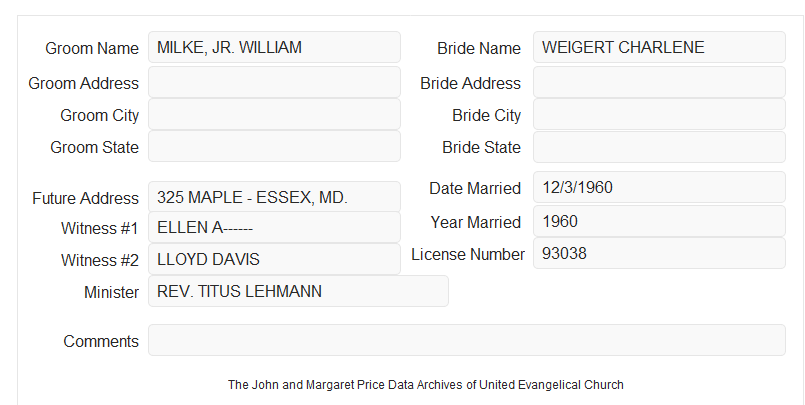Click the Bride State field

pos(659,147)
